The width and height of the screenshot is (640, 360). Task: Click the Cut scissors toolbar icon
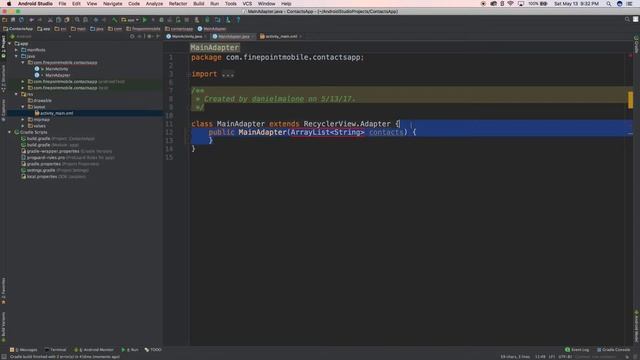tap(50, 20)
